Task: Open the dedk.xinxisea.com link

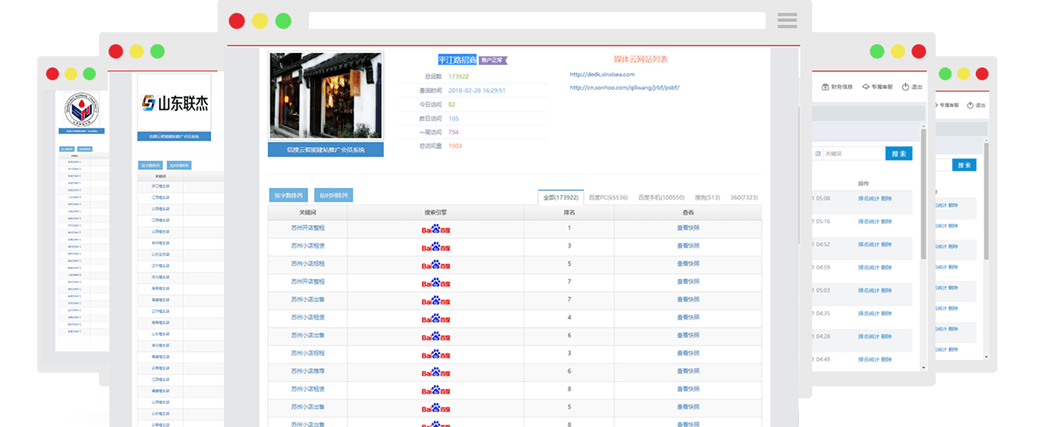Action: (x=602, y=74)
